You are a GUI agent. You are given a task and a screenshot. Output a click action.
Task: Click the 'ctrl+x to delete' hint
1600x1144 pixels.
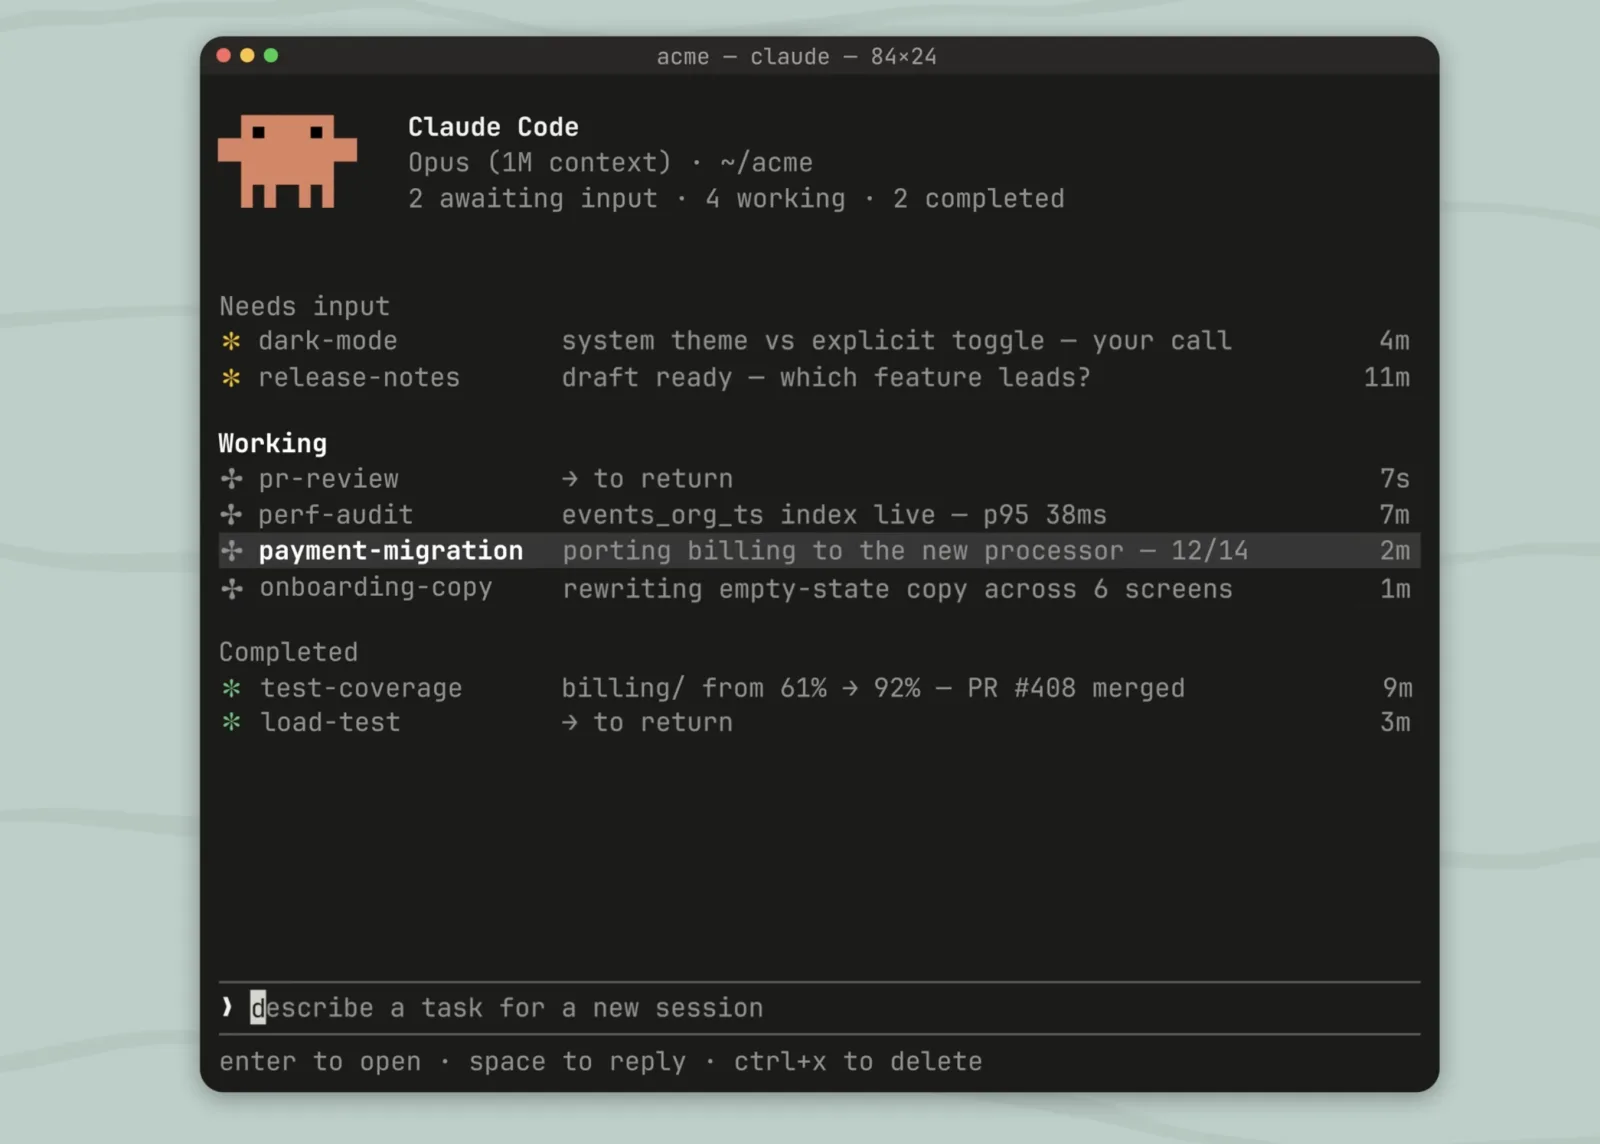tap(858, 1062)
